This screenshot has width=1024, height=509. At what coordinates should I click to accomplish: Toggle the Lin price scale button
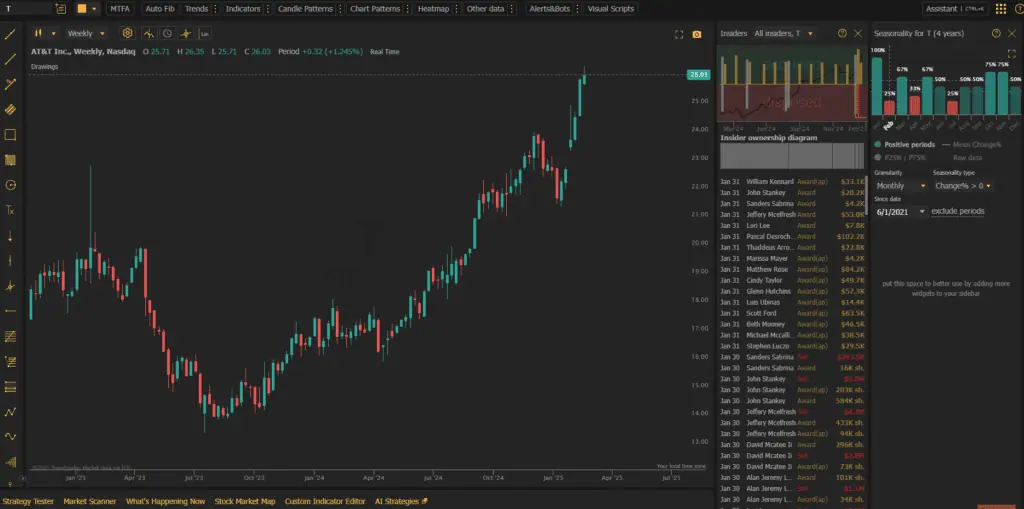click(x=205, y=33)
